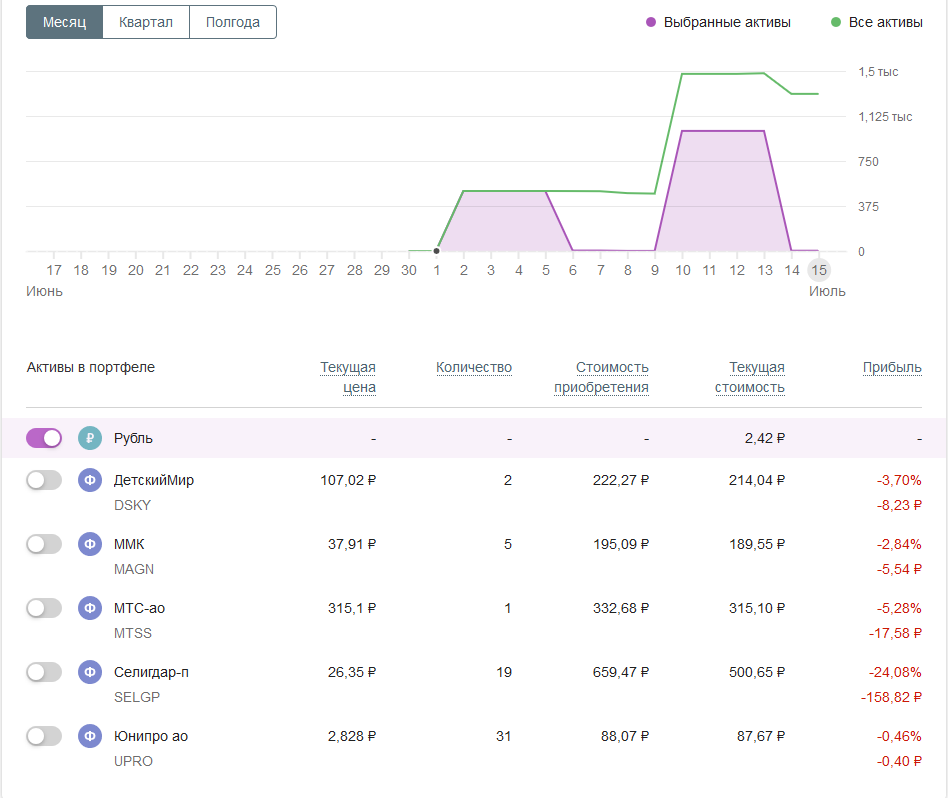Click ДетскийМир loss value -8,23 ₽
This screenshot has height=798, width=948.
(899, 505)
